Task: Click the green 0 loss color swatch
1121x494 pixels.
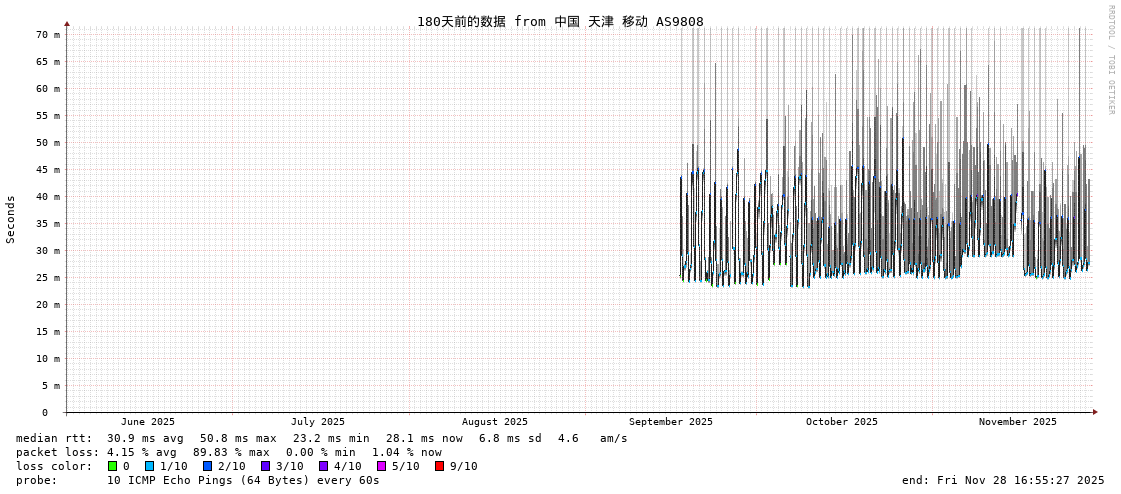Action: (112, 466)
